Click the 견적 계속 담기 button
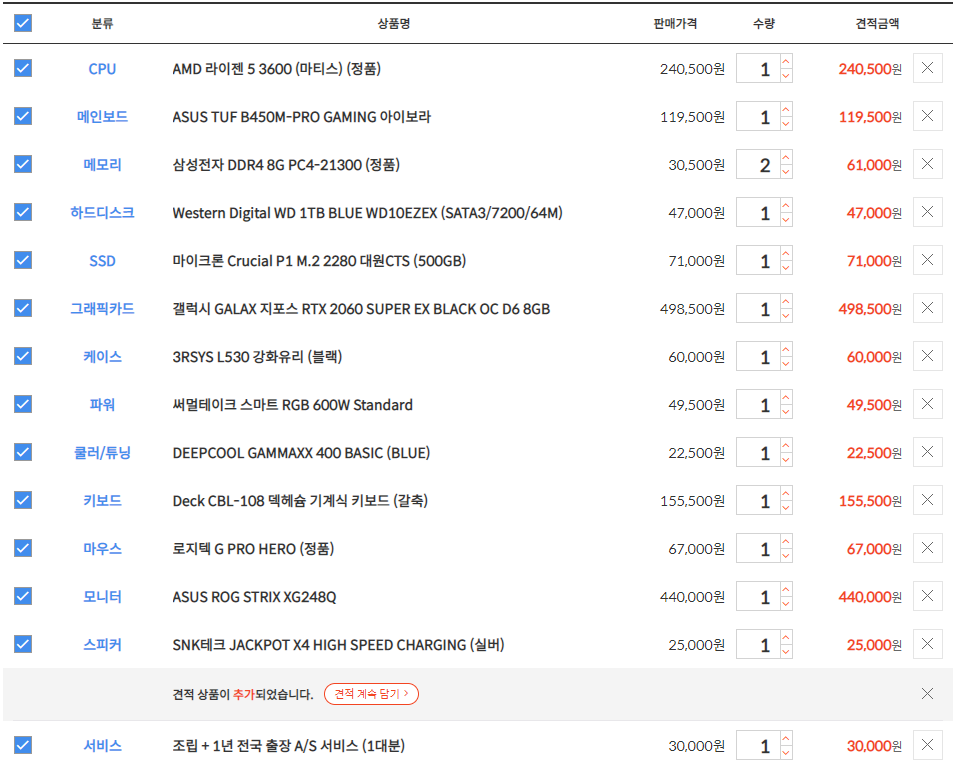This screenshot has width=960, height=768. [x=371, y=694]
